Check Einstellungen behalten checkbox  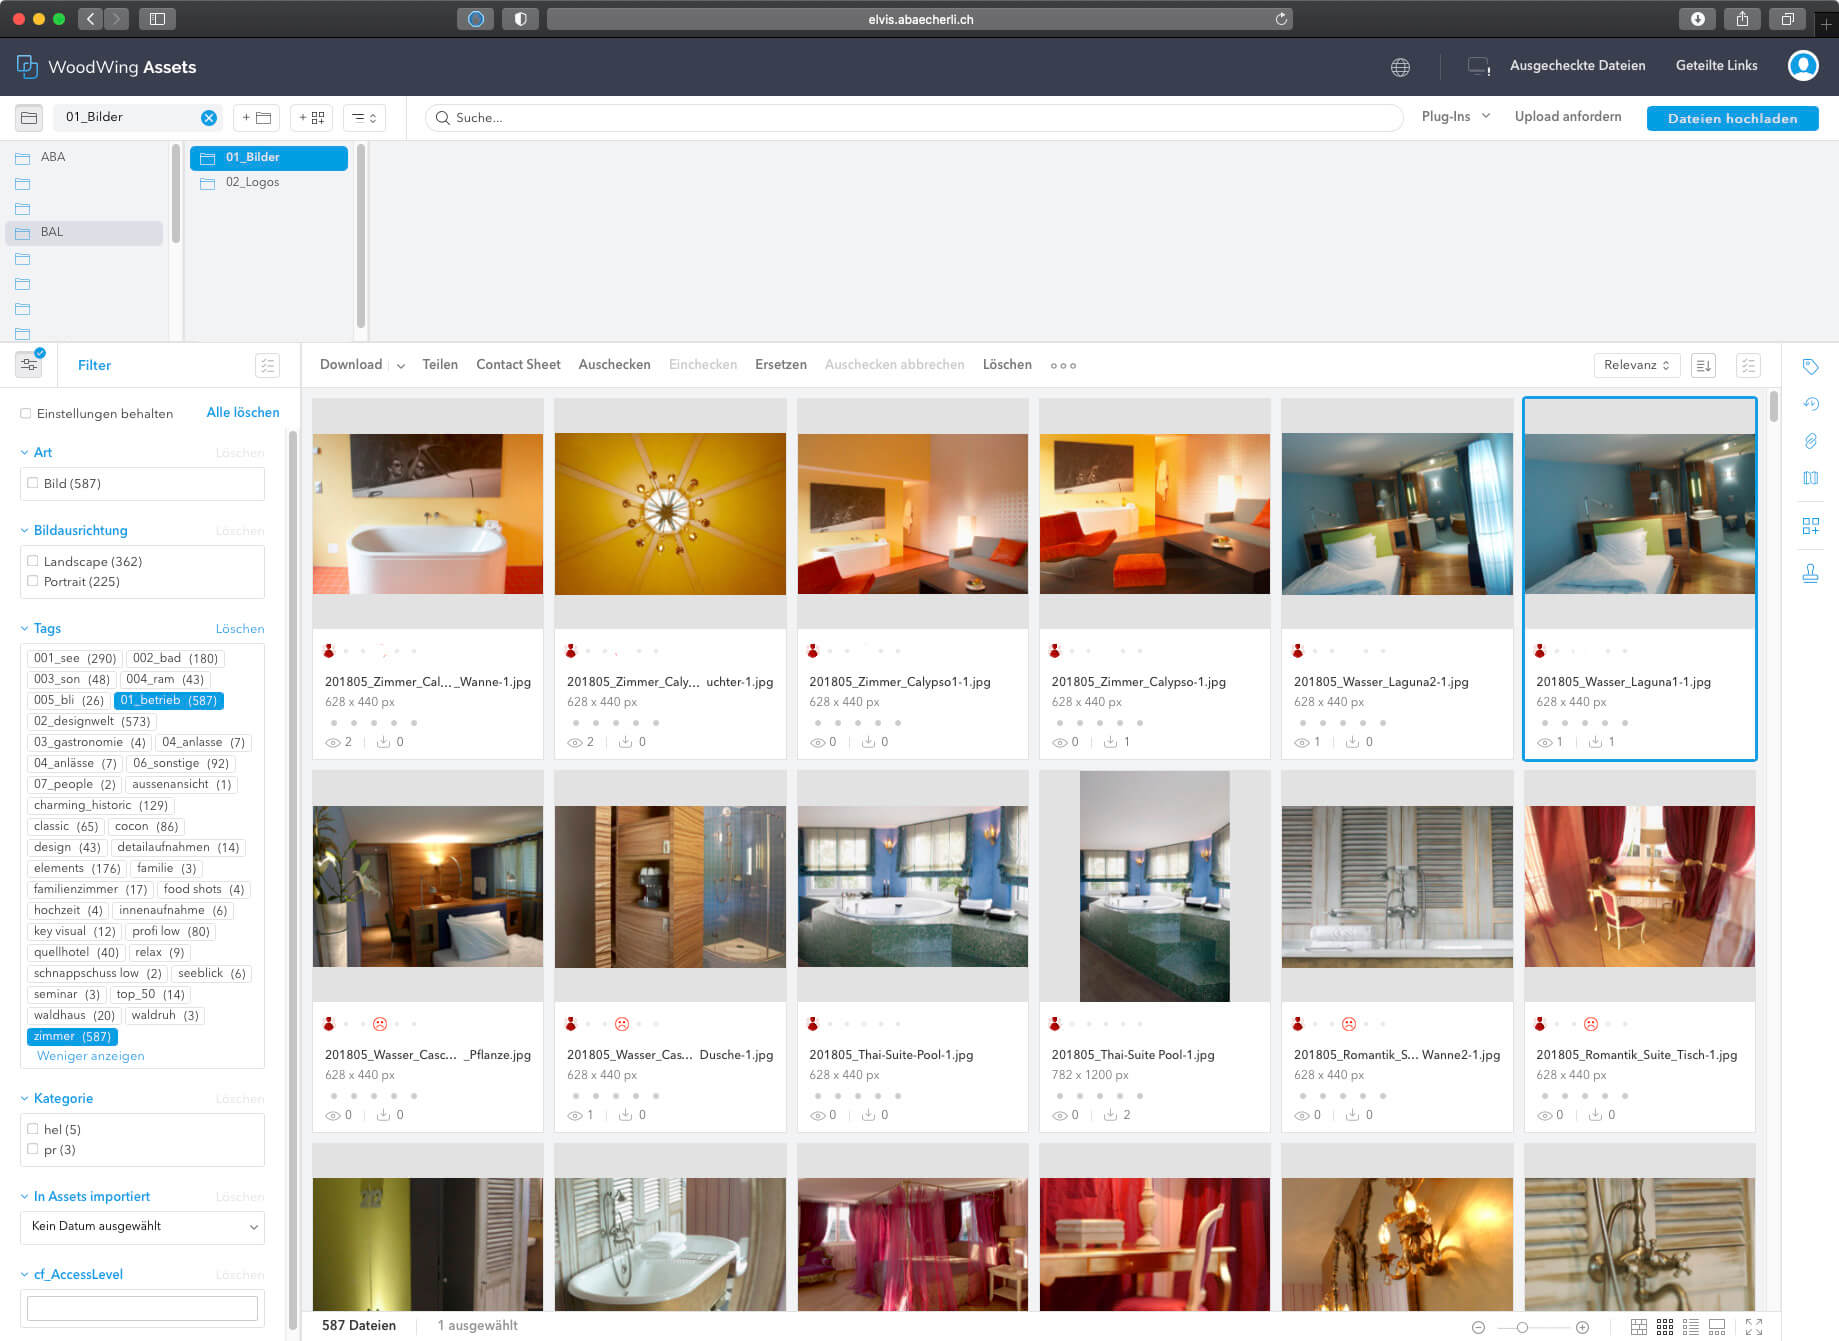click(26, 413)
